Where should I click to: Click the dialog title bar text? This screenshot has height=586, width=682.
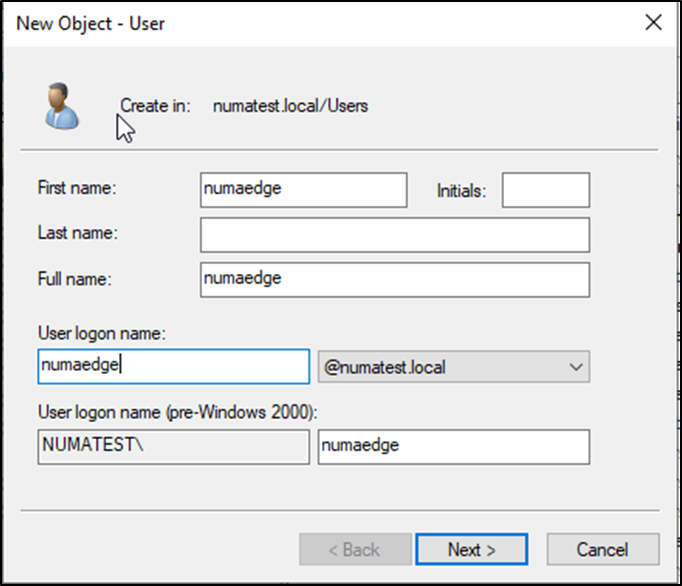click(x=91, y=23)
